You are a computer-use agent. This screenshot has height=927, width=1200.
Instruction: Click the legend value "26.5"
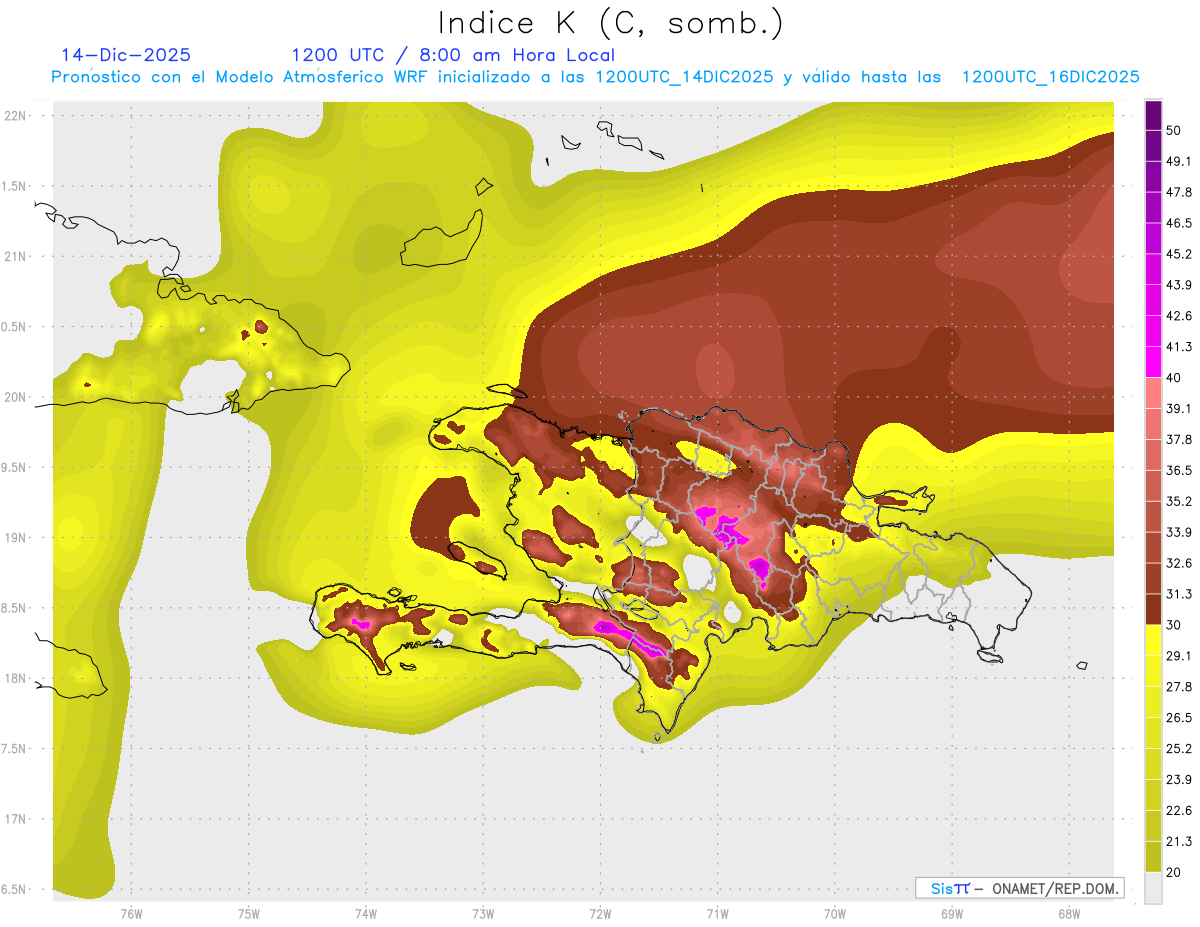point(1179,718)
